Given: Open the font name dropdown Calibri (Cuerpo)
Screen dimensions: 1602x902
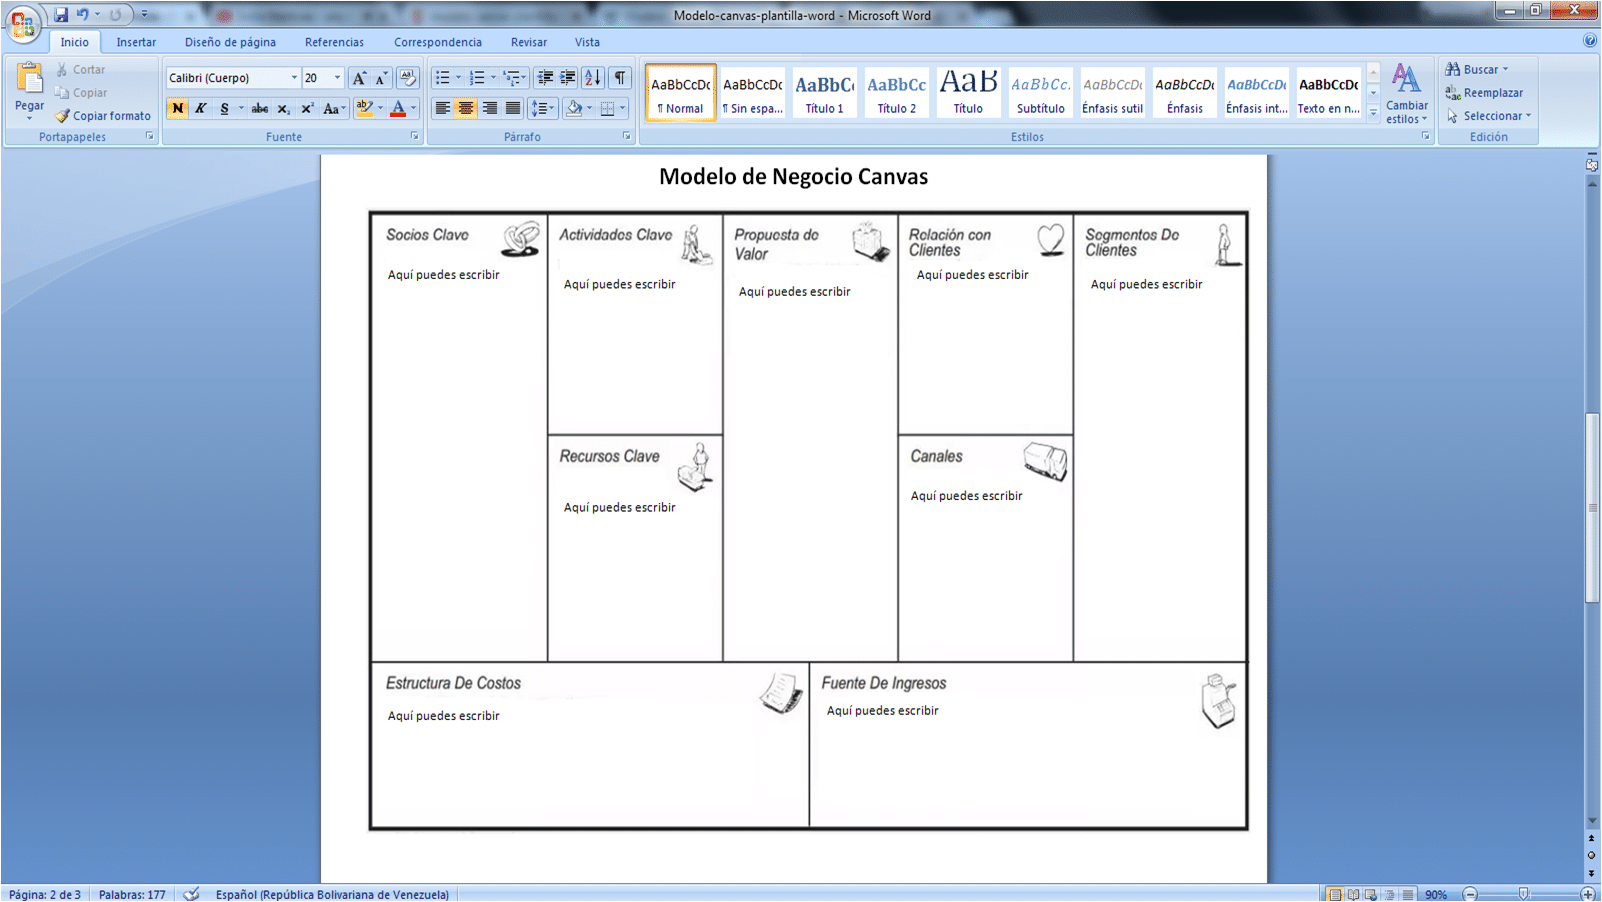Looking at the screenshot, I should 294,78.
